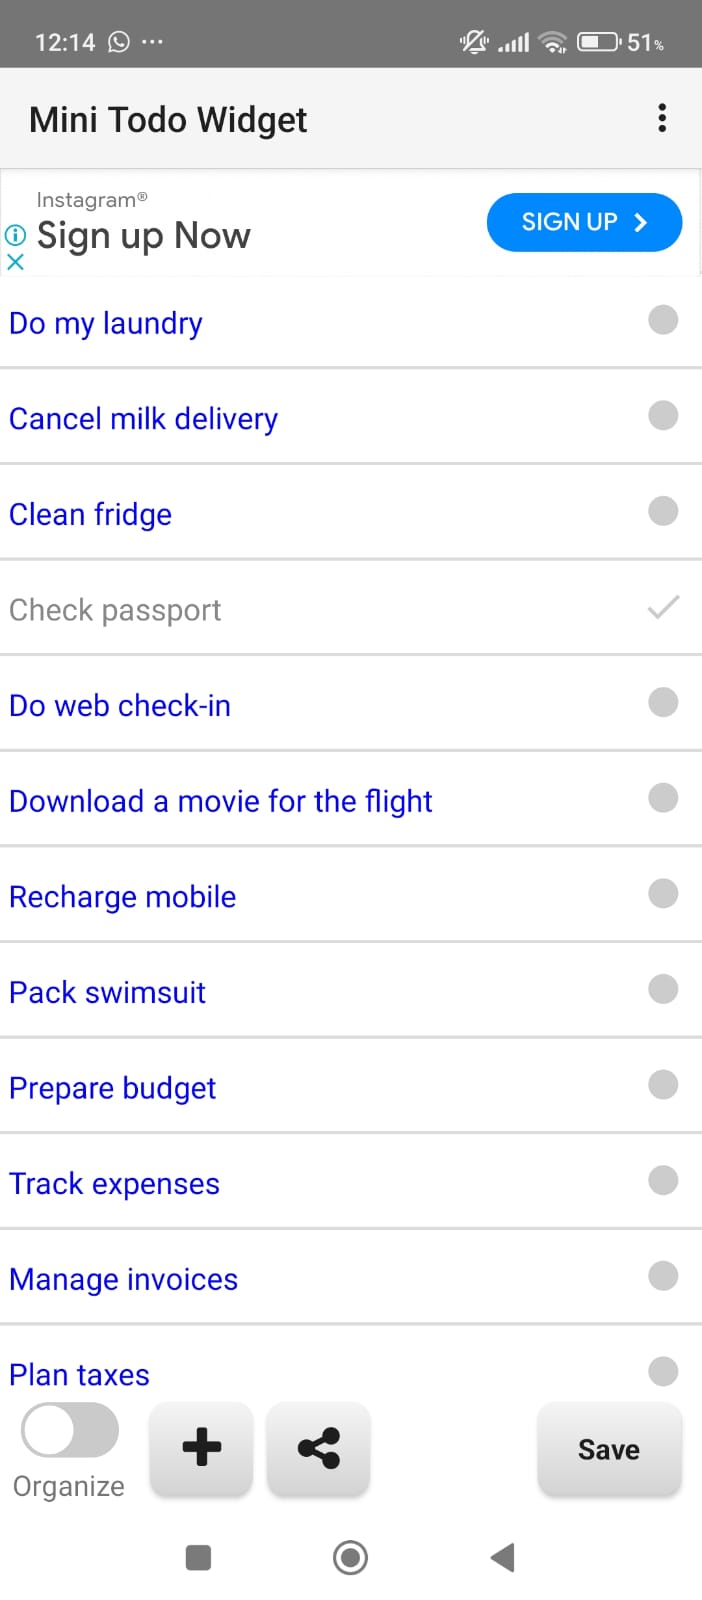702x1600 pixels.
Task: Uncheck the Check passport checkmark
Action: [662, 607]
